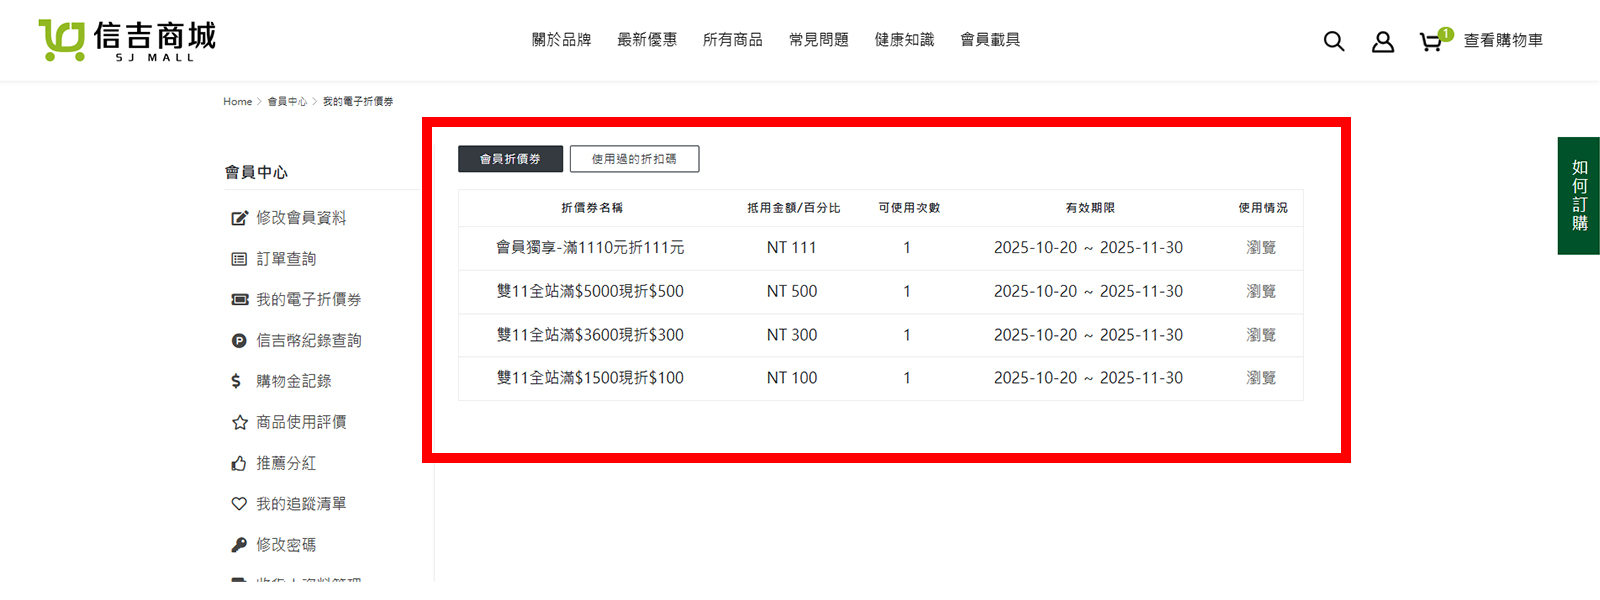Click the NT 111 amount cell
Image resolution: width=1600 pixels, height=600 pixels.
[792, 248]
